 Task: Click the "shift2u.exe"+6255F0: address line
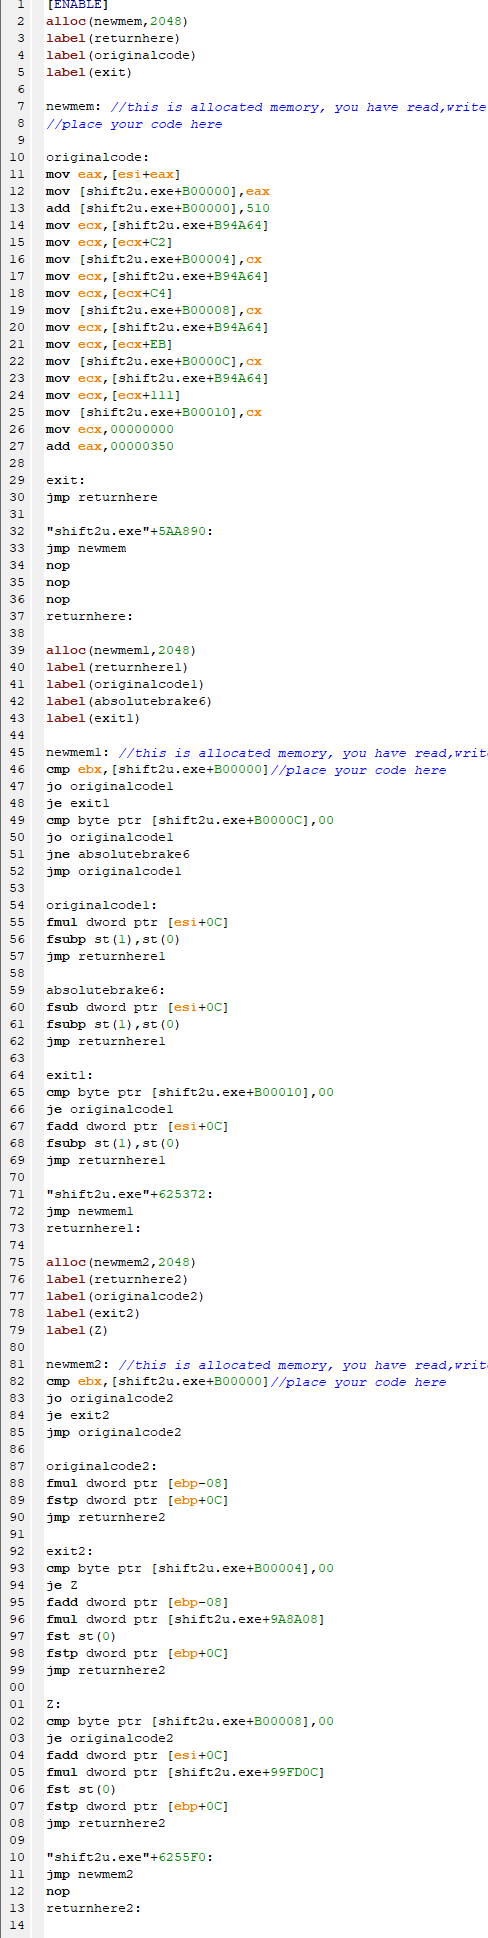(129, 1857)
